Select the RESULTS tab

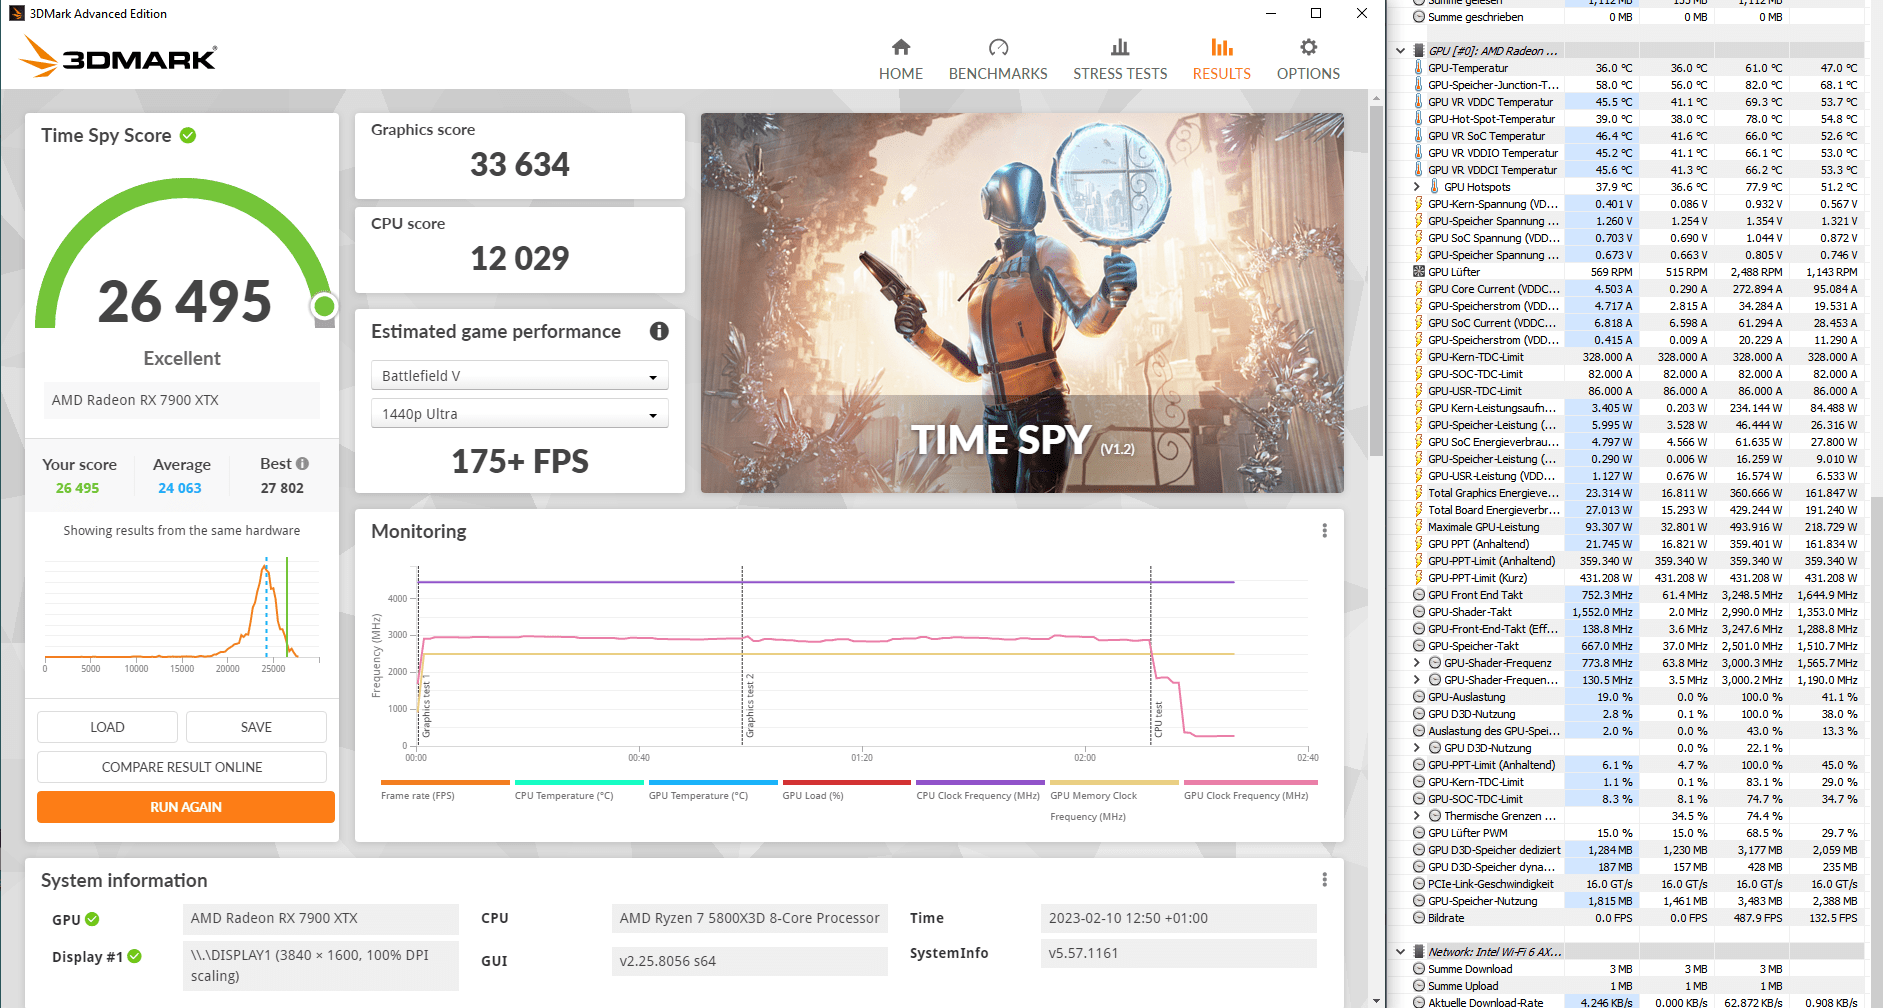coord(1221,60)
